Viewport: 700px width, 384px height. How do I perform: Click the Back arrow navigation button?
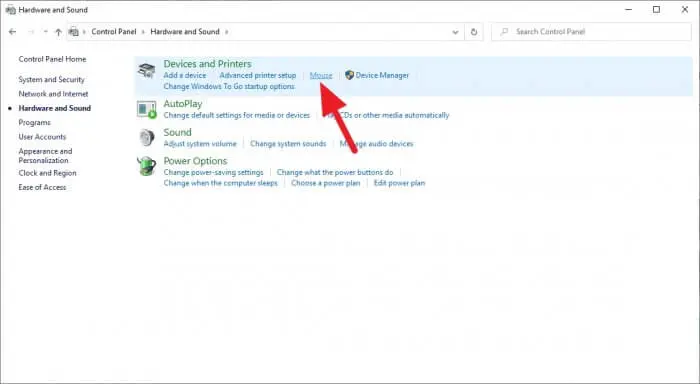click(x=12, y=32)
